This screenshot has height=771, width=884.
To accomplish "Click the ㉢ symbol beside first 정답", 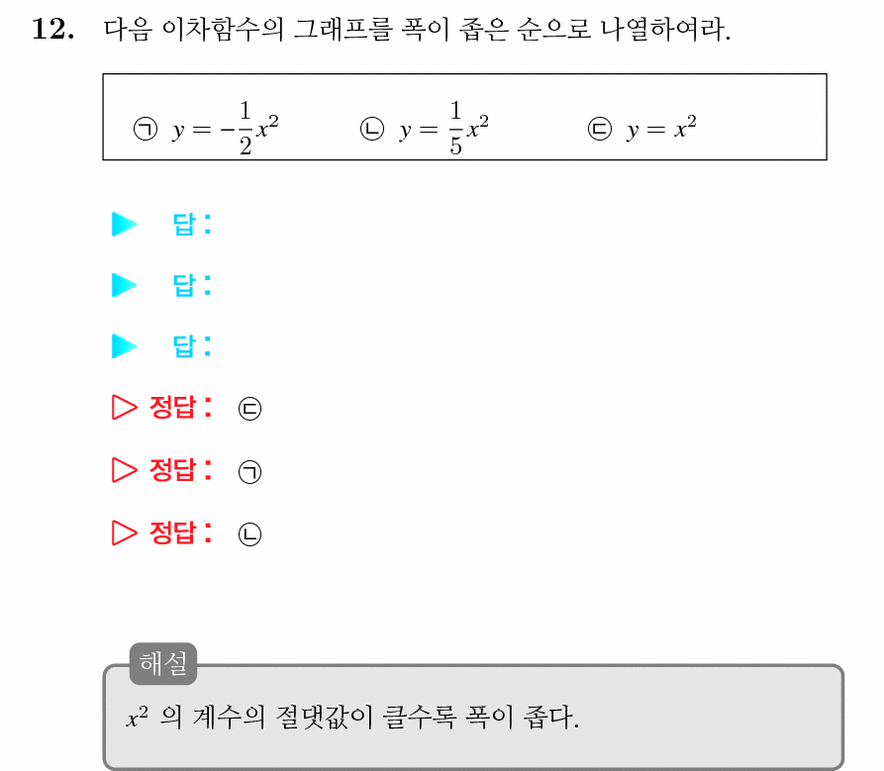I will (250, 409).
